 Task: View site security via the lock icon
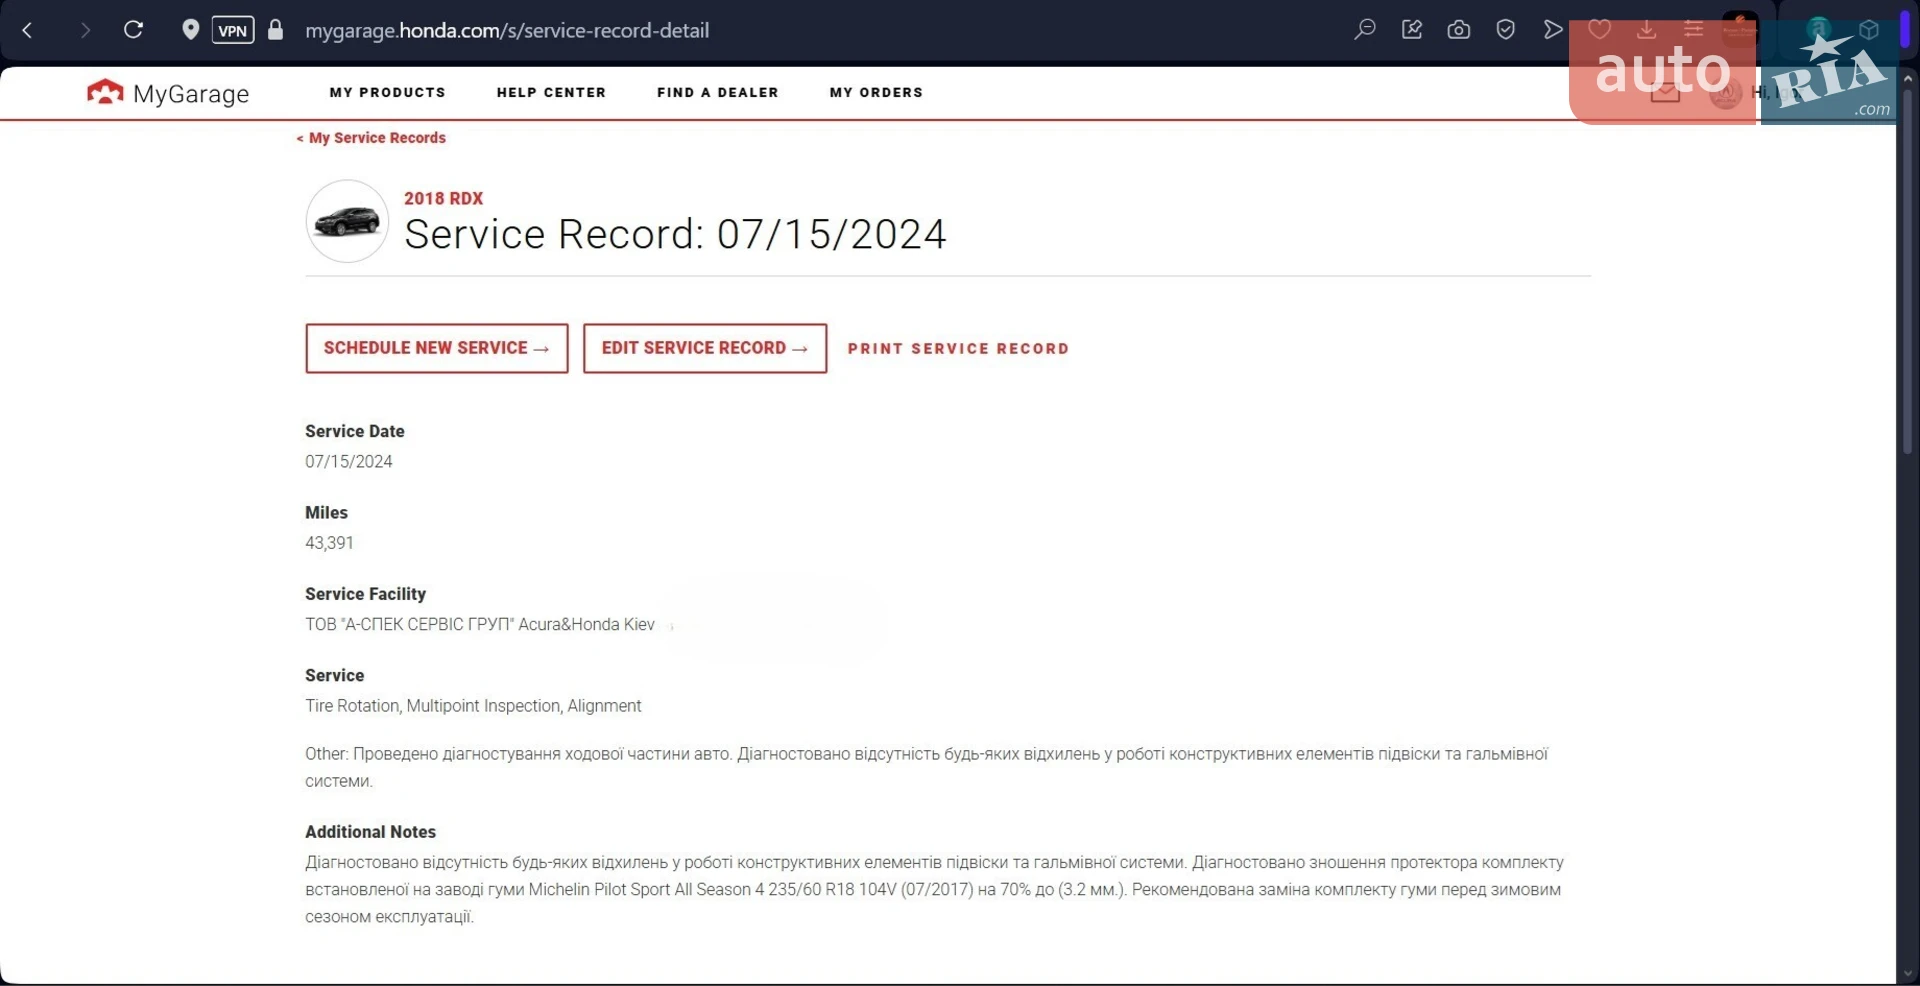point(276,30)
